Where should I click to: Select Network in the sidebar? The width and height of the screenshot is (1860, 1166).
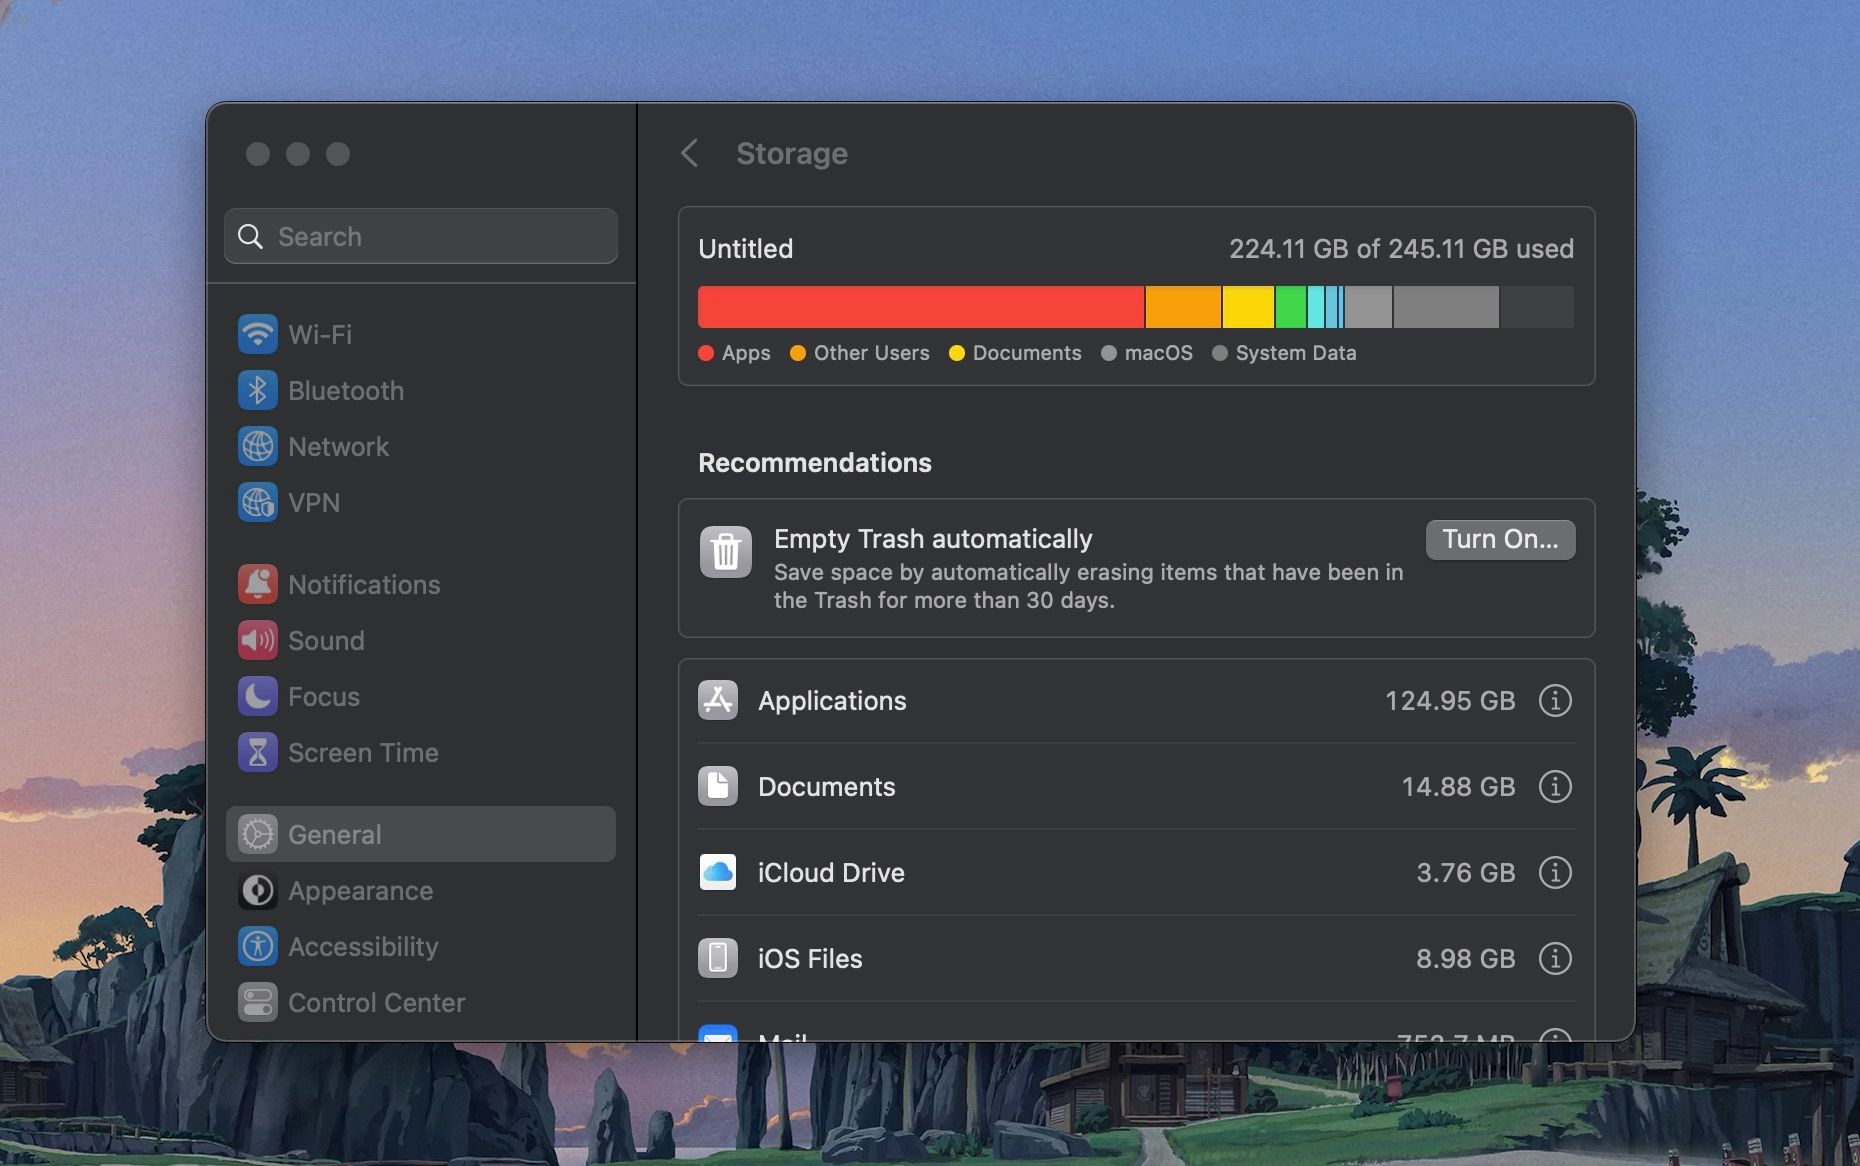(338, 446)
